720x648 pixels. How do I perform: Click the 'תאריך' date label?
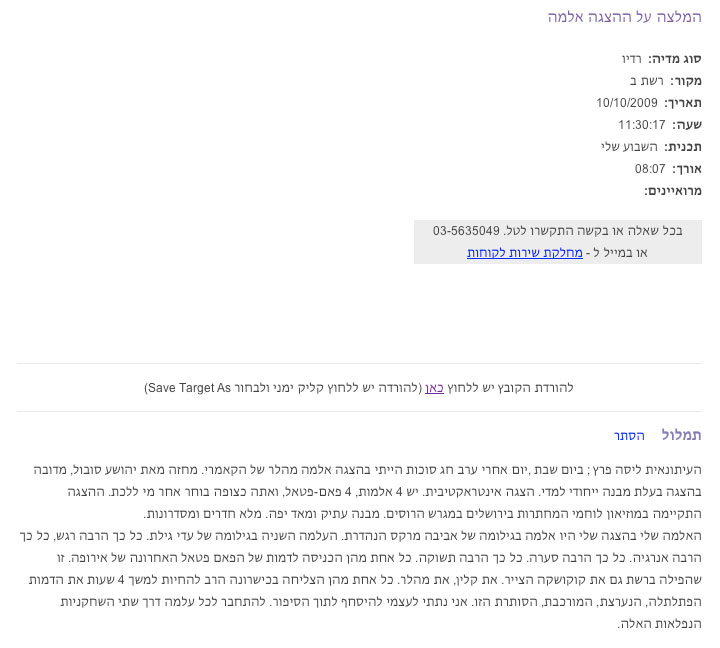click(683, 103)
